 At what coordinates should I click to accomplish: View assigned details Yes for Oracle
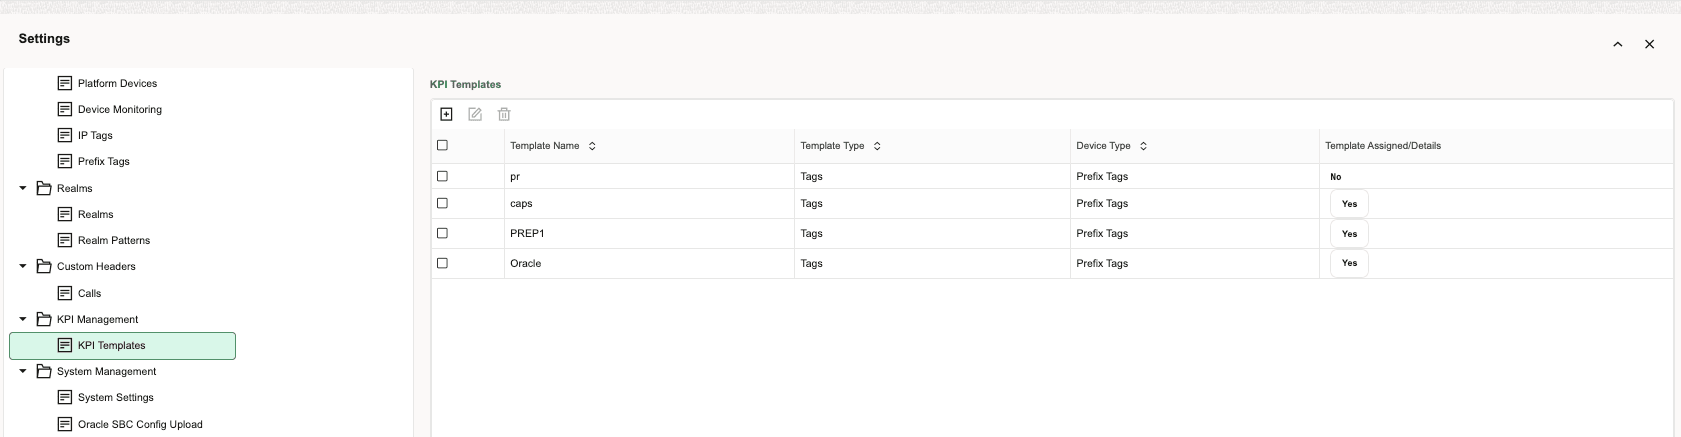click(x=1349, y=263)
